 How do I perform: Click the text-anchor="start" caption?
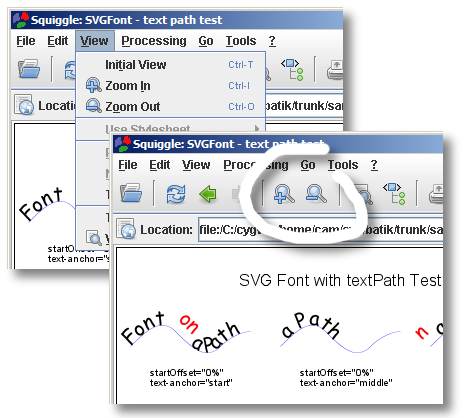[x=191, y=383]
